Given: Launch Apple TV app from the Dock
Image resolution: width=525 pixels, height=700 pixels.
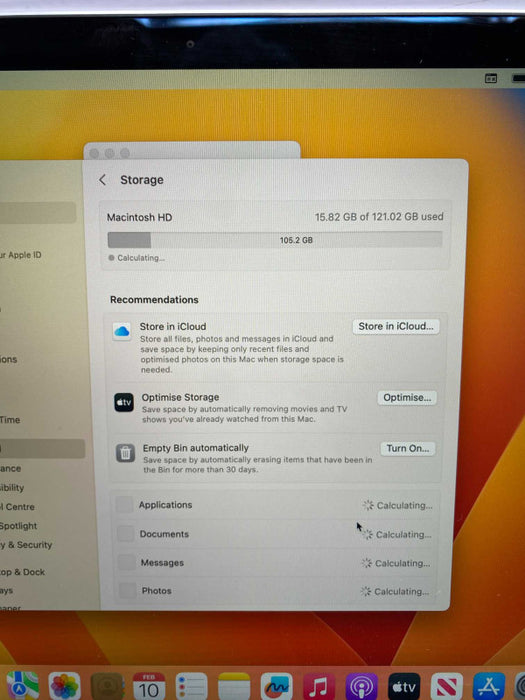Looking at the screenshot, I should tap(404, 687).
